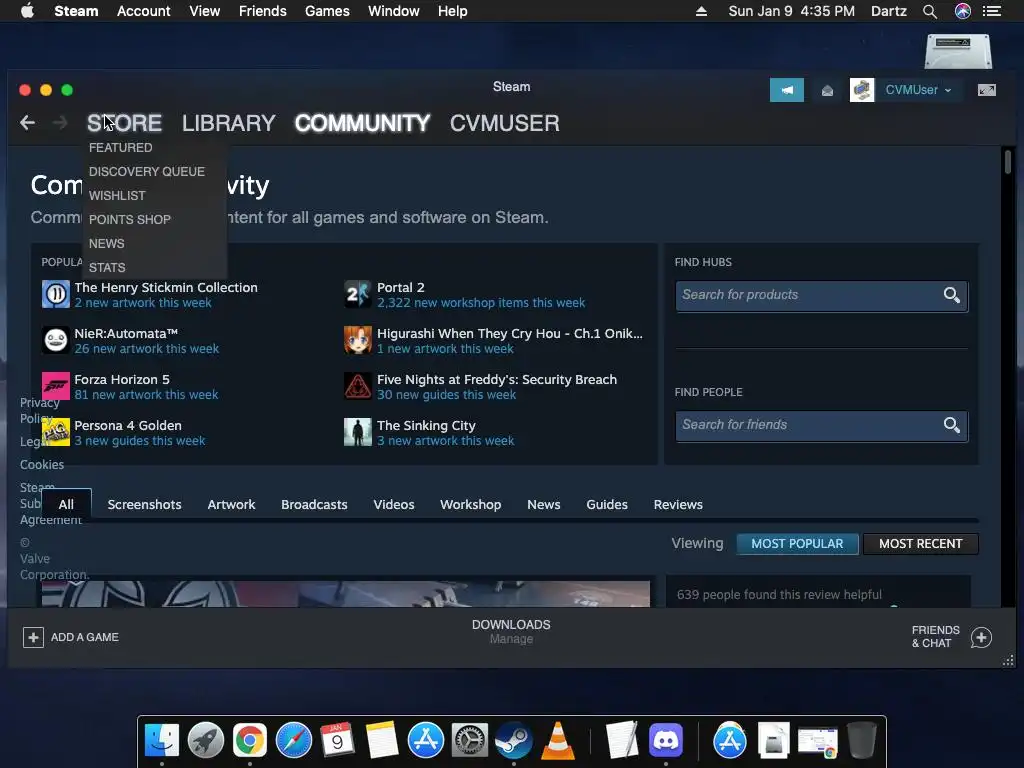Switch to the Reviews tab
This screenshot has height=768, width=1024.
tap(678, 504)
